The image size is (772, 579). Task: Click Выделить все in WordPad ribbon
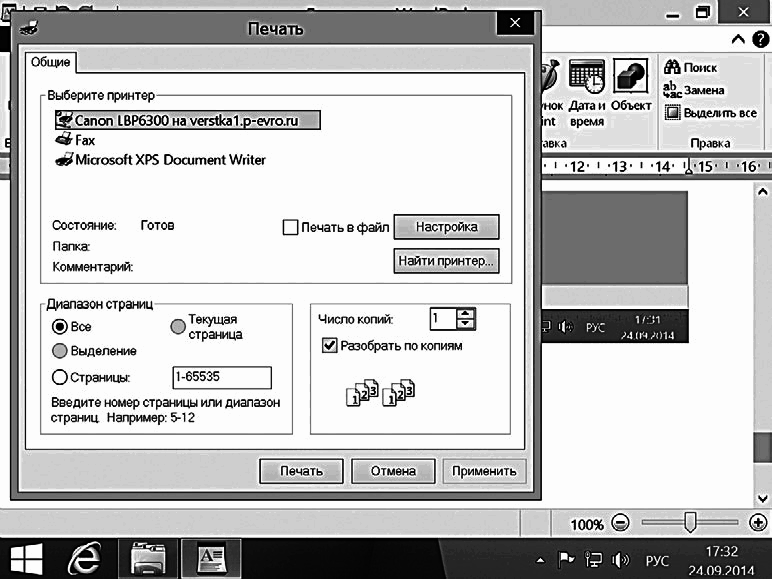(x=710, y=113)
